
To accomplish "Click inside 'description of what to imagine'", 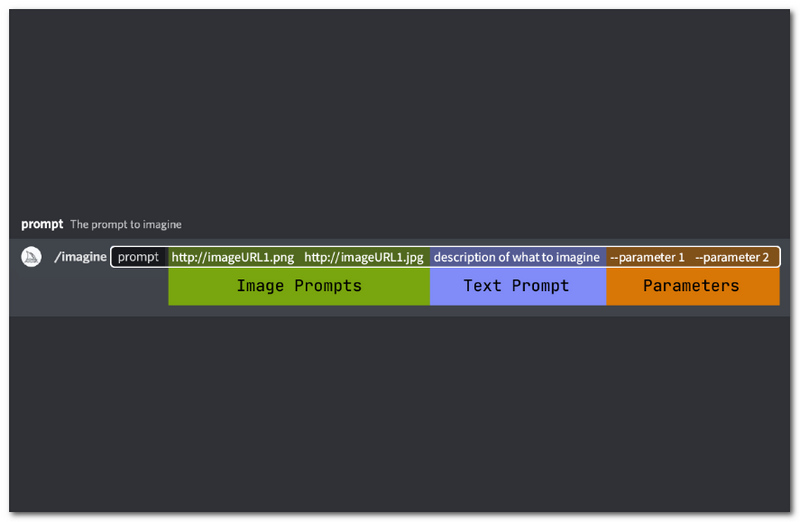I will [516, 257].
